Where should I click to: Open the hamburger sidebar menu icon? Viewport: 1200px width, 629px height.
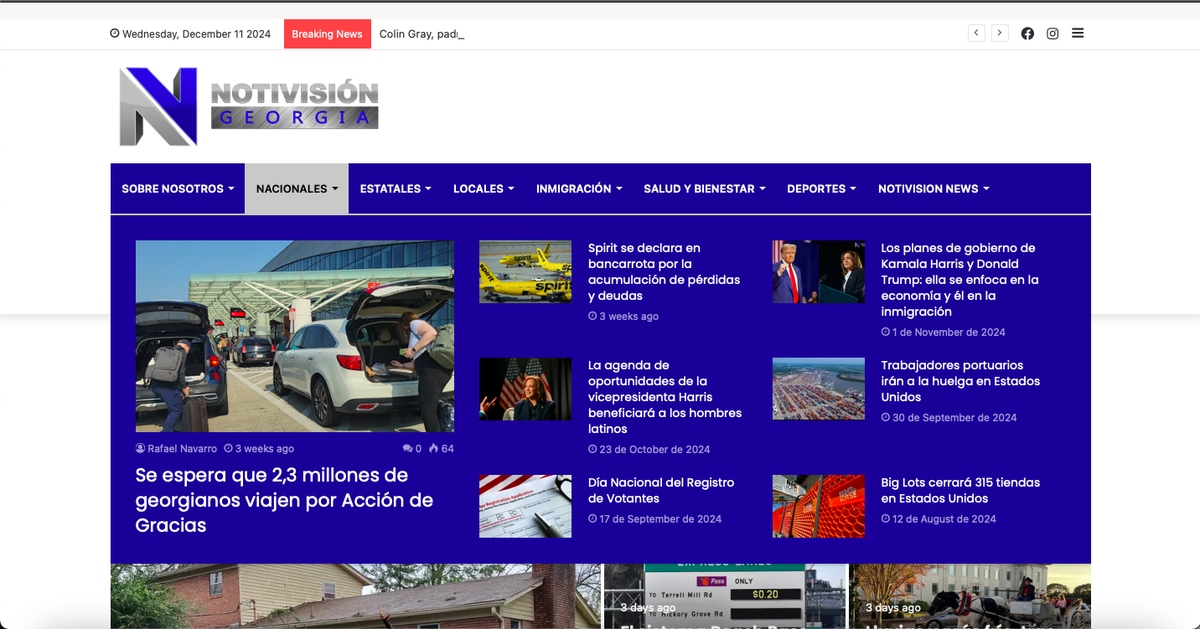(x=1078, y=33)
